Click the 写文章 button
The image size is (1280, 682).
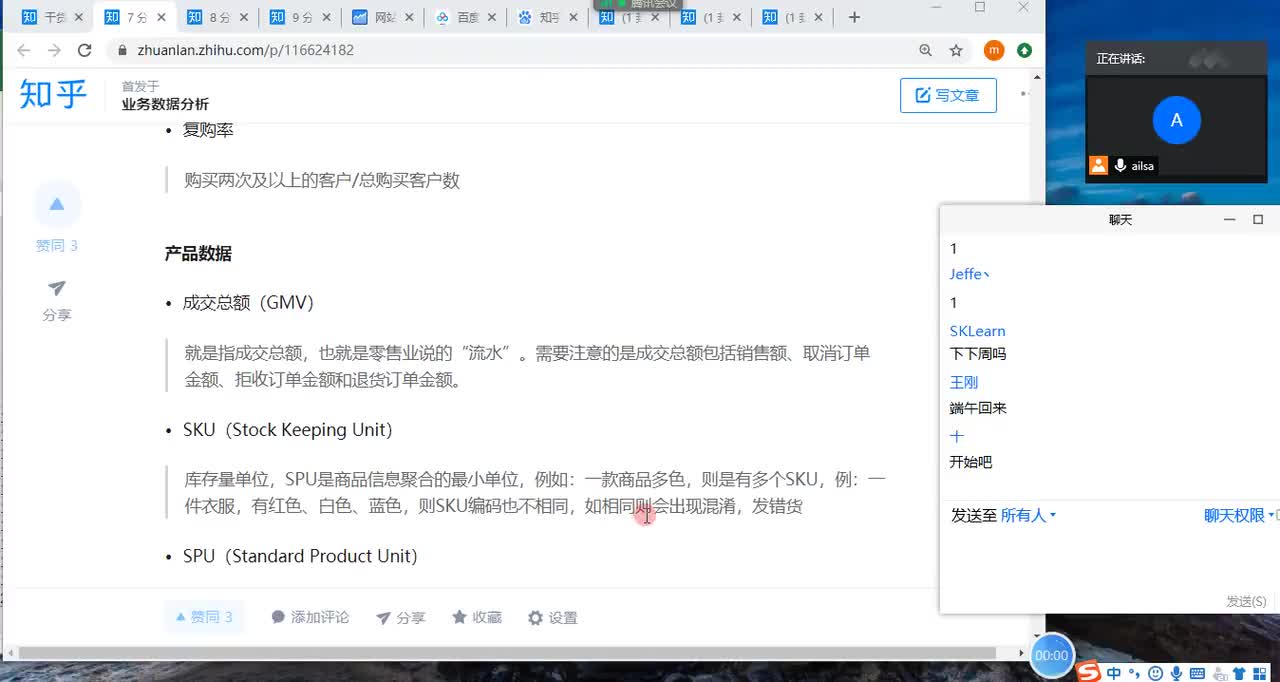point(948,95)
